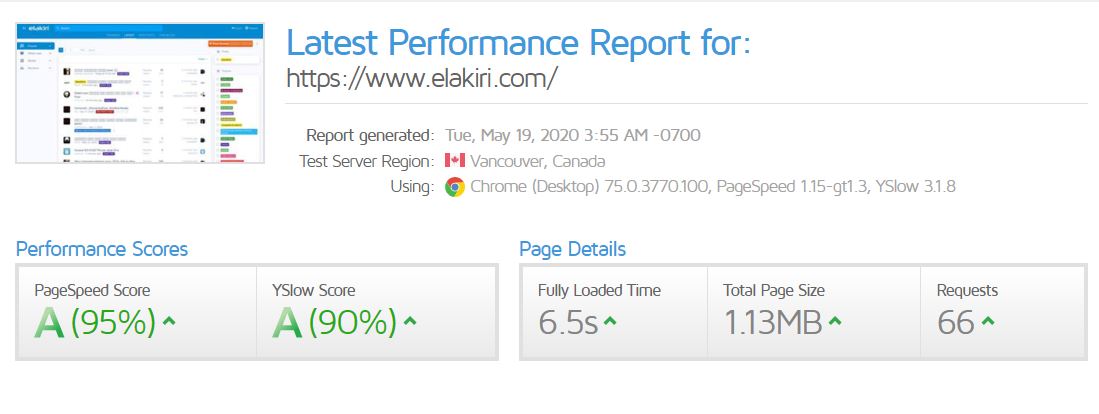The image size is (1099, 414).
Task: Click the YSlow grade A letter
Action: 287,323
